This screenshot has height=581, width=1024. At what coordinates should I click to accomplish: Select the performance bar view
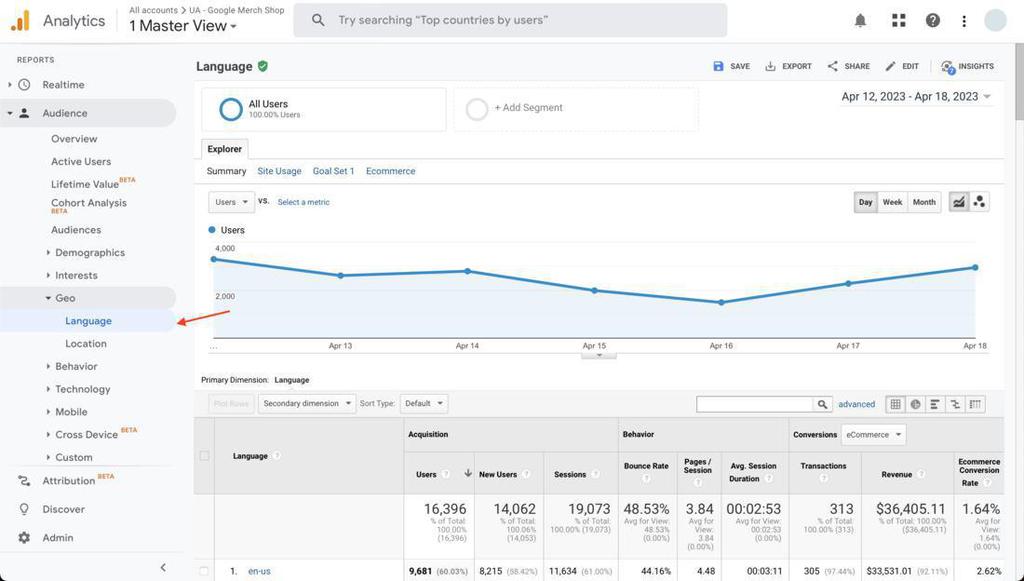[935, 404]
